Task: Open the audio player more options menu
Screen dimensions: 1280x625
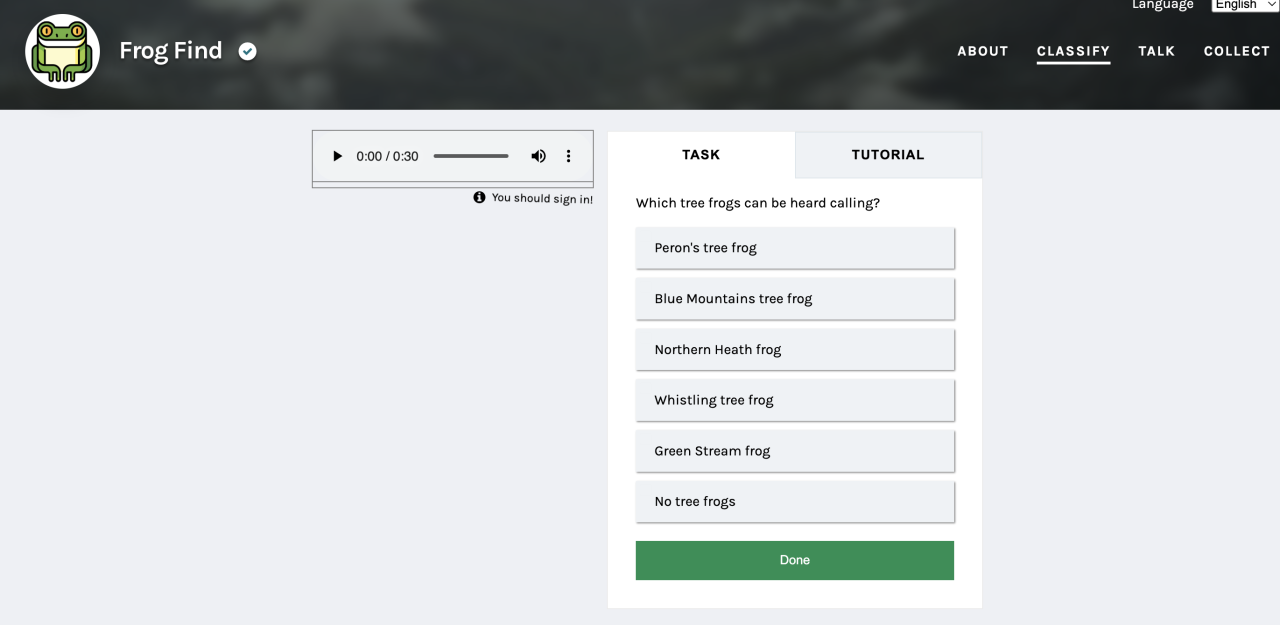Action: [x=568, y=156]
